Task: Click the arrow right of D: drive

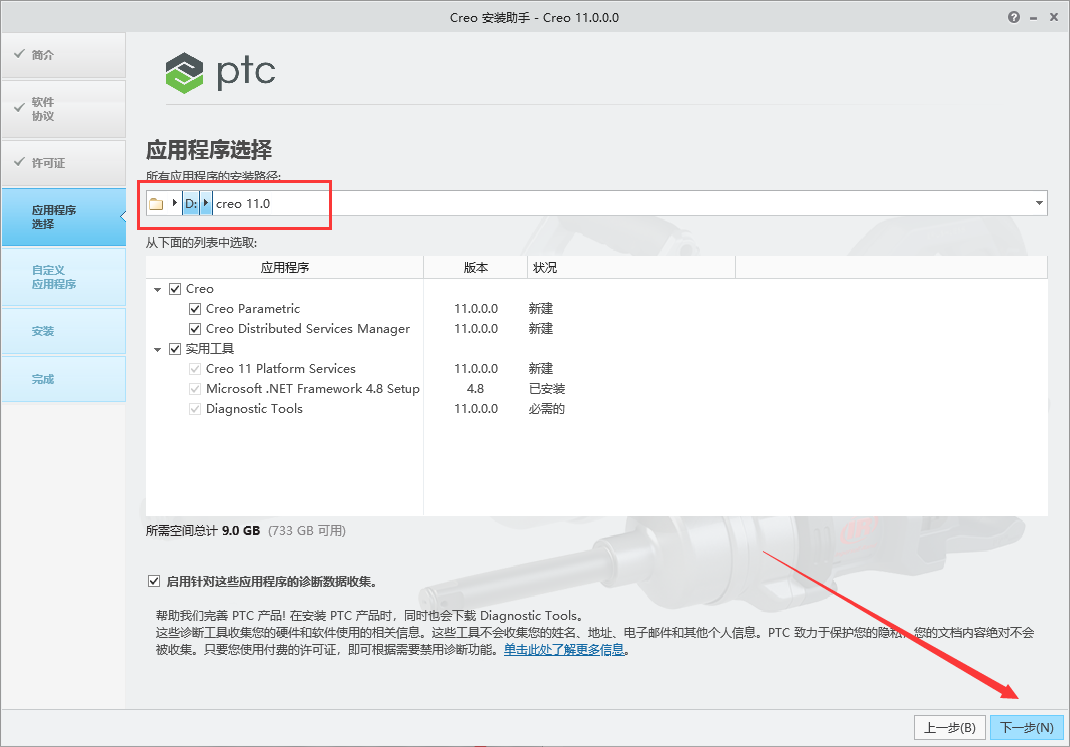Action: [x=205, y=203]
